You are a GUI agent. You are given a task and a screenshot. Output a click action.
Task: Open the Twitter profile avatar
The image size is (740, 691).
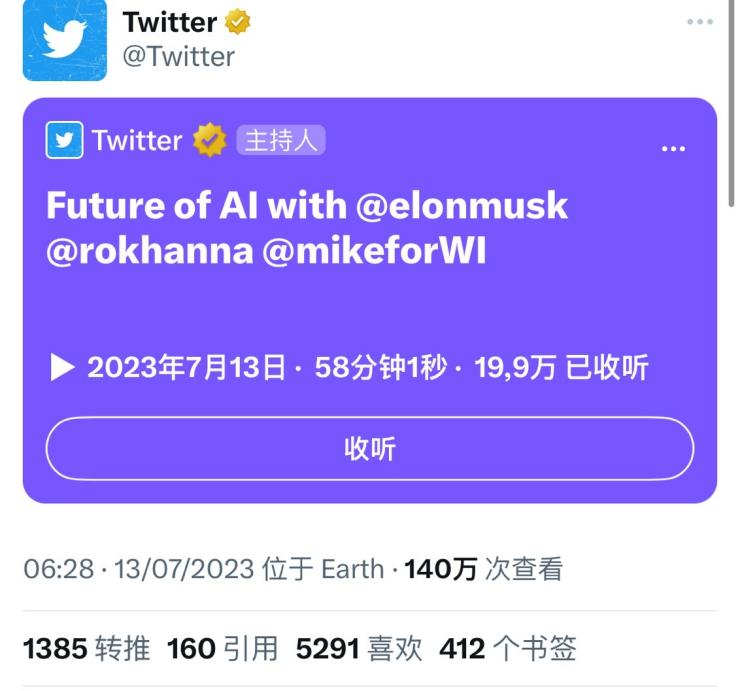click(65, 40)
